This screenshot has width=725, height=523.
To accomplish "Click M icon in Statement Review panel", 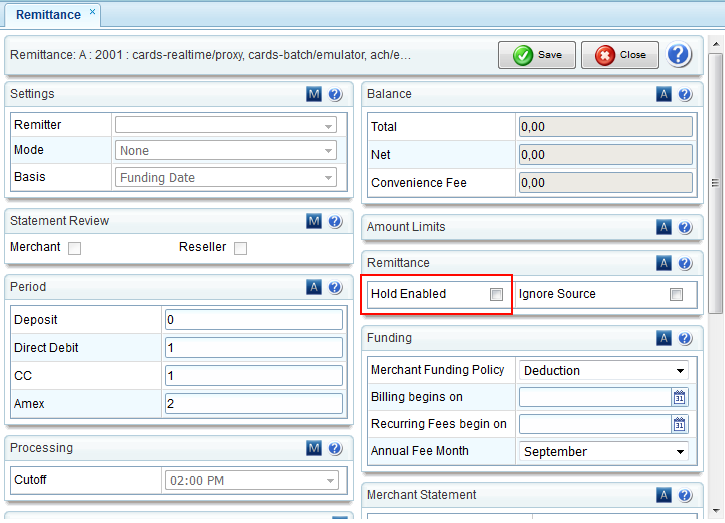I will point(314,221).
